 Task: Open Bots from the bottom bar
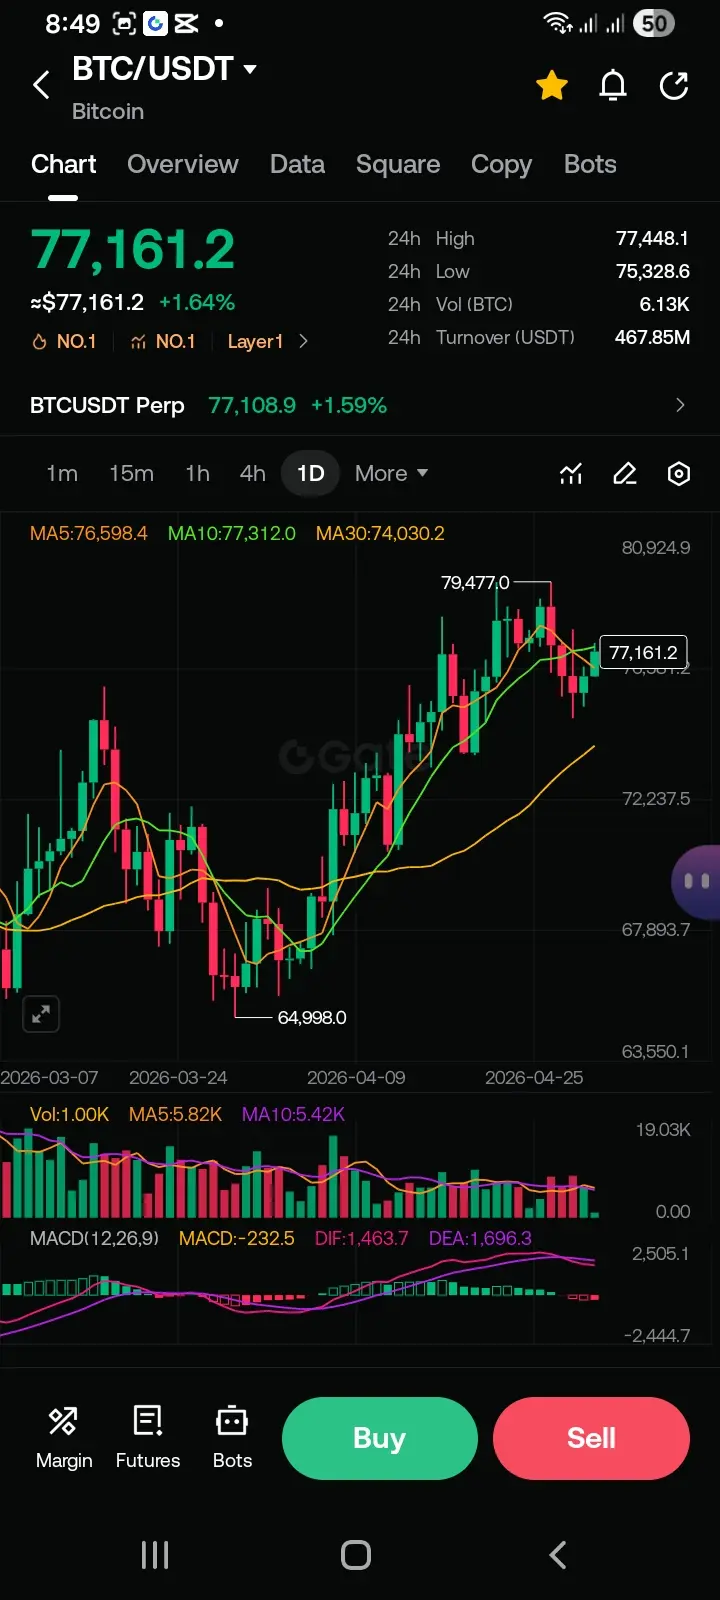click(232, 1437)
